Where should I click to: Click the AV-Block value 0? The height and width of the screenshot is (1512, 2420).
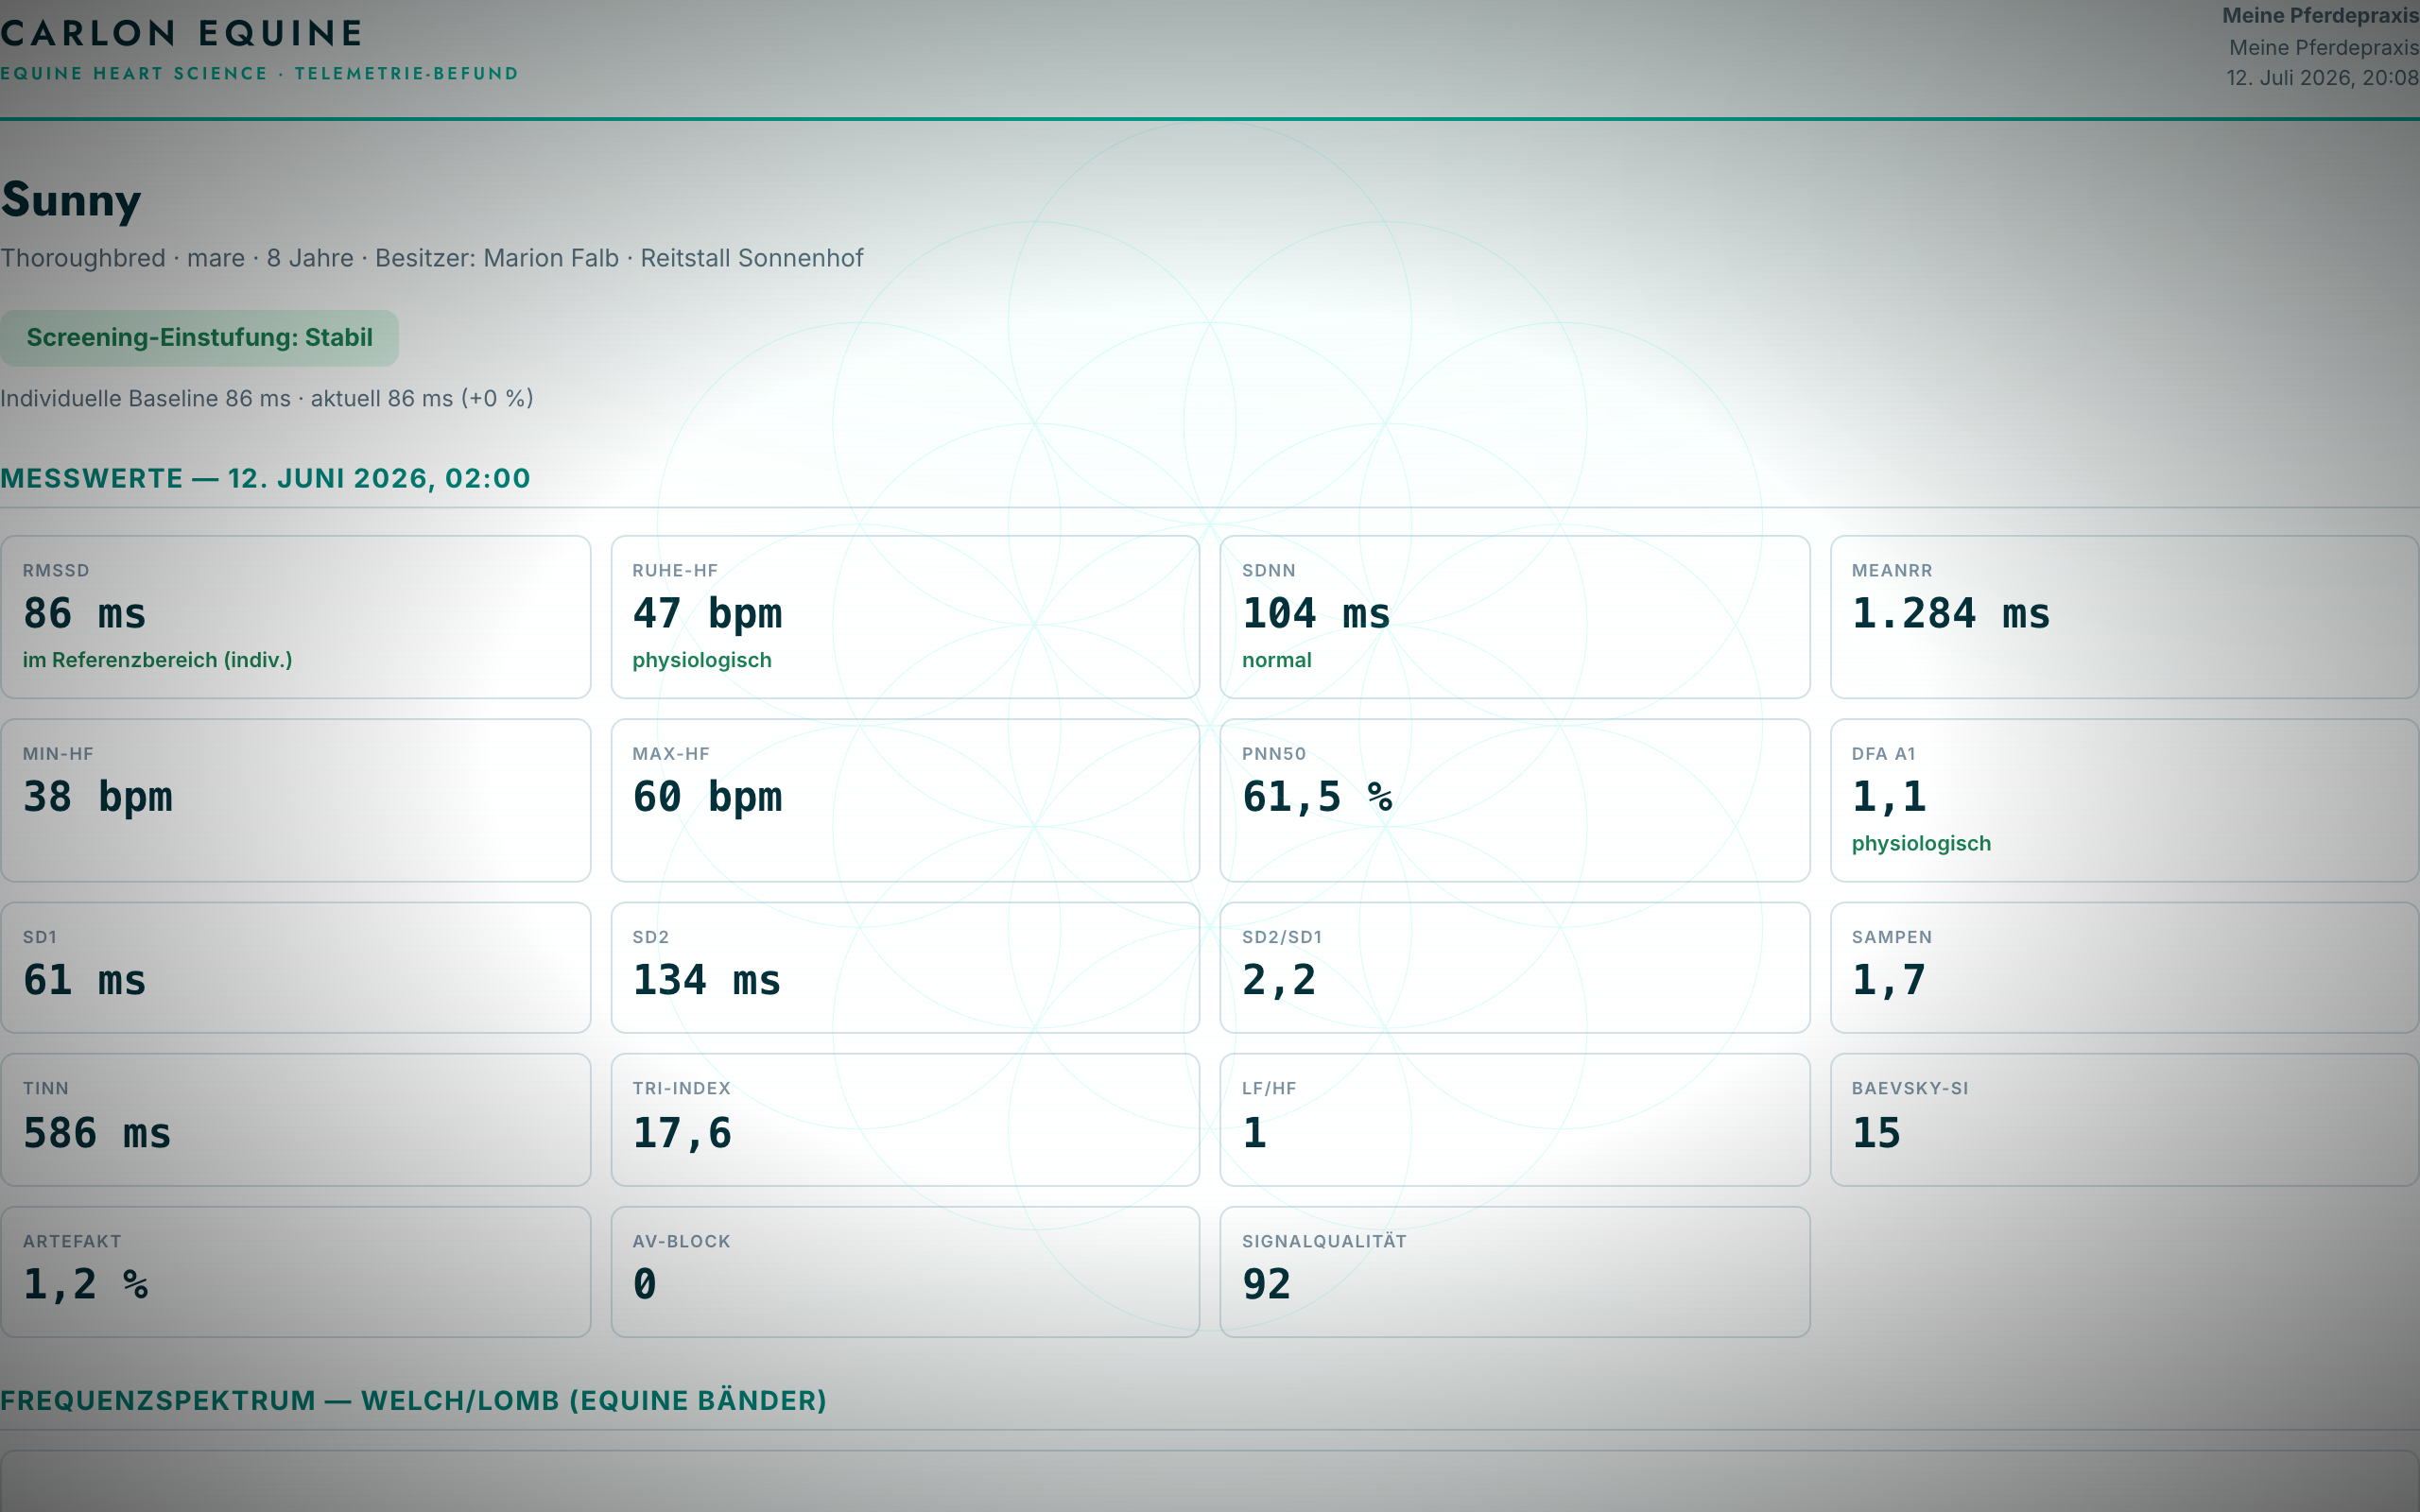tap(645, 1284)
